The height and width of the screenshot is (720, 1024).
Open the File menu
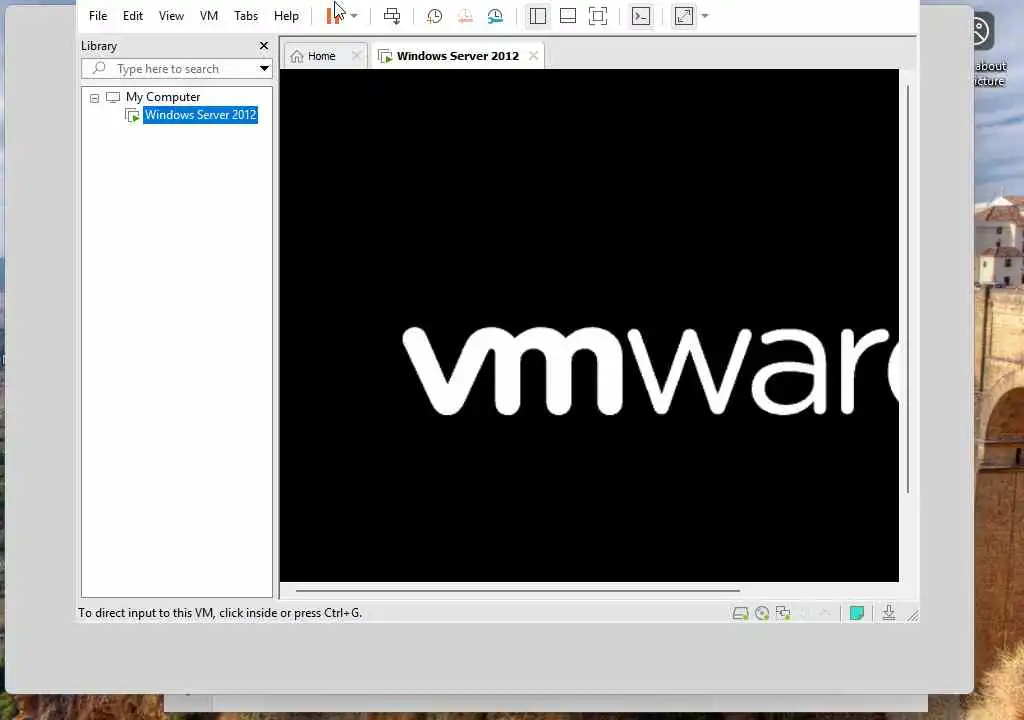click(98, 16)
